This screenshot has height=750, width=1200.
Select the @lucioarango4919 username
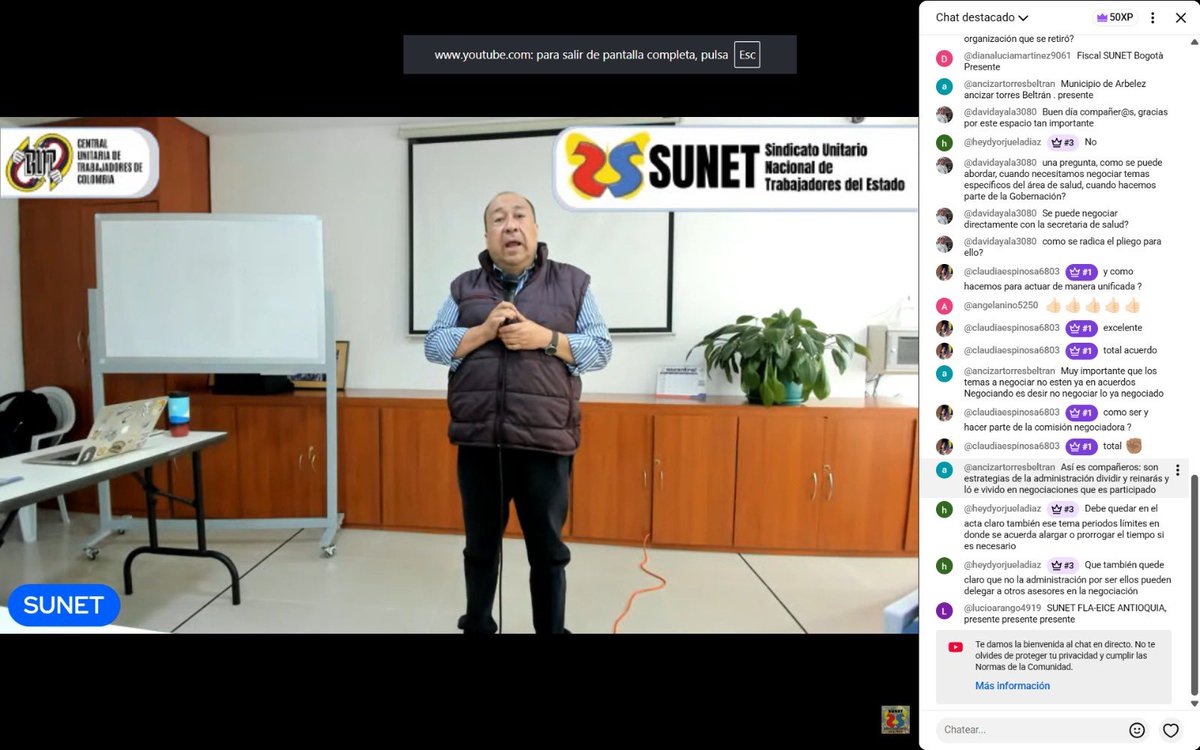click(x=1002, y=608)
